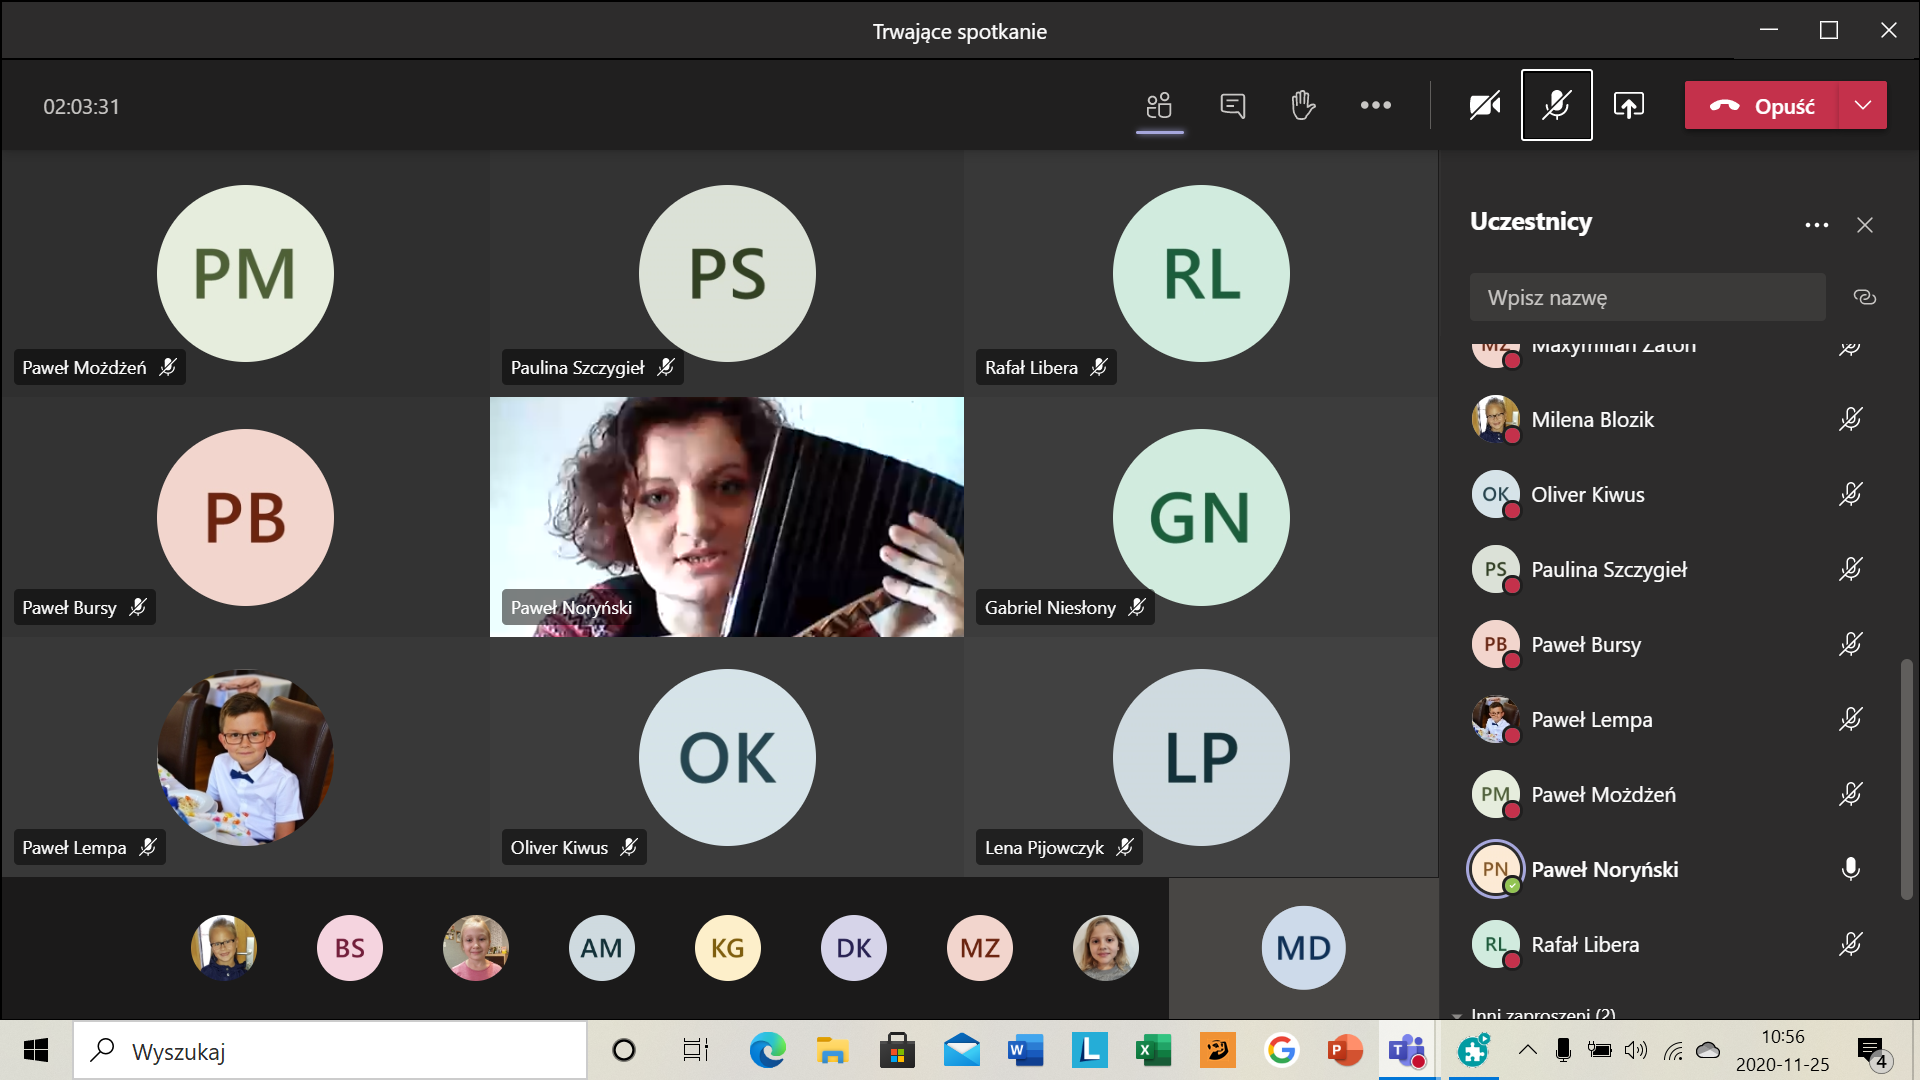Select the PS tile of Paulina Szczygieł
The image size is (1920, 1080).
pyautogui.click(x=727, y=273)
